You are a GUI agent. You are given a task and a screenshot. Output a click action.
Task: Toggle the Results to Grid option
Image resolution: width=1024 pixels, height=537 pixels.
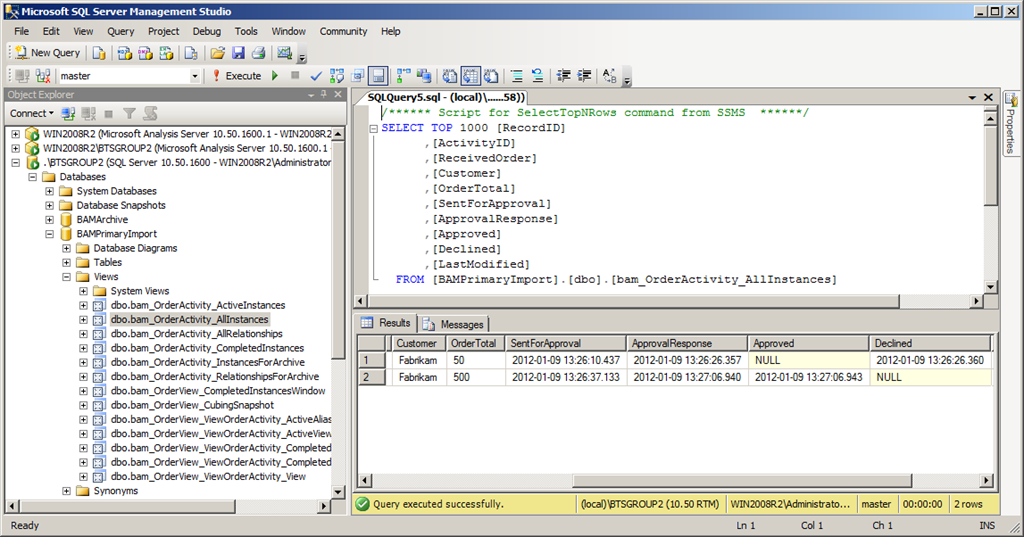470,76
